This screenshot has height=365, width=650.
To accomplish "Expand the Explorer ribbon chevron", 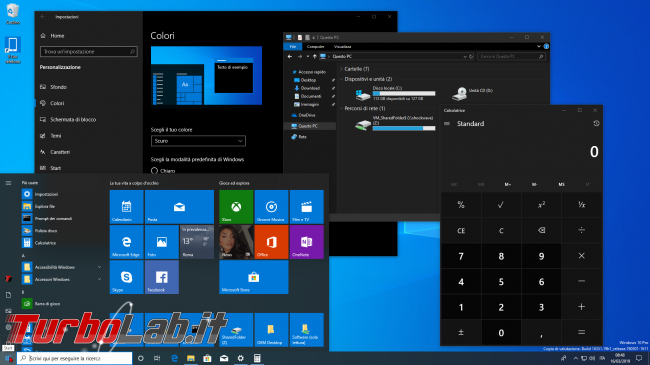I will [x=538, y=46].
